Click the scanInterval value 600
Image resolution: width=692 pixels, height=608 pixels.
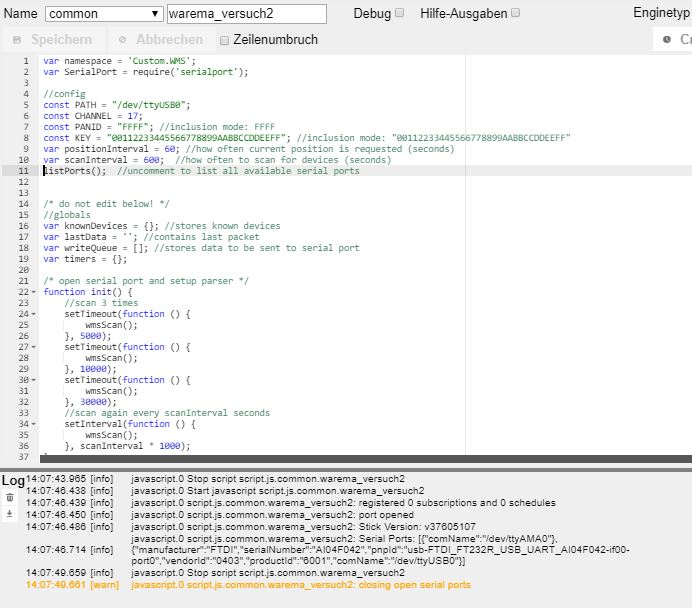(151, 160)
